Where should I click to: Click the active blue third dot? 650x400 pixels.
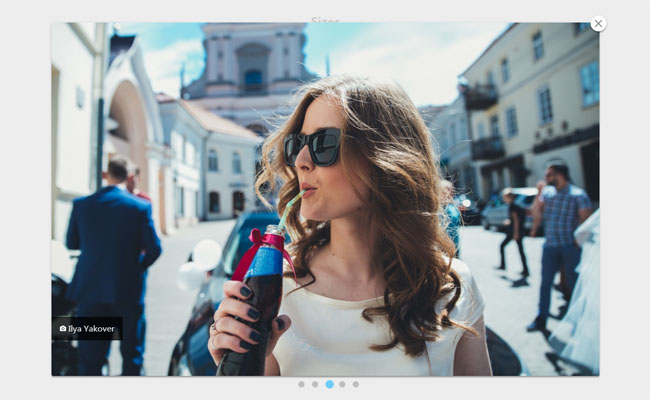(x=329, y=384)
